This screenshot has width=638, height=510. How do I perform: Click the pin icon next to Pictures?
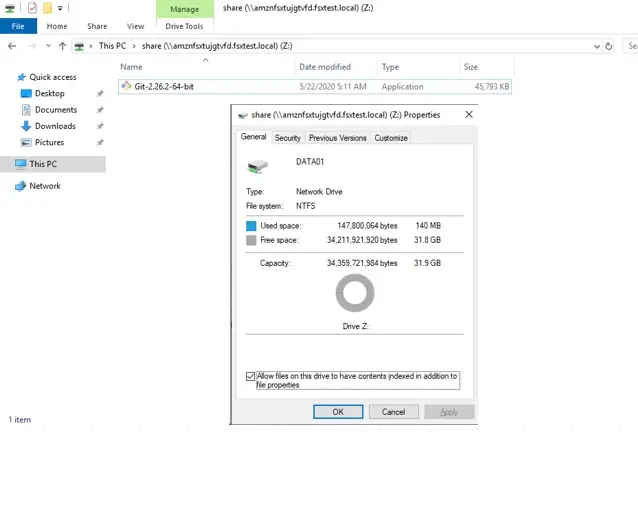pos(100,143)
